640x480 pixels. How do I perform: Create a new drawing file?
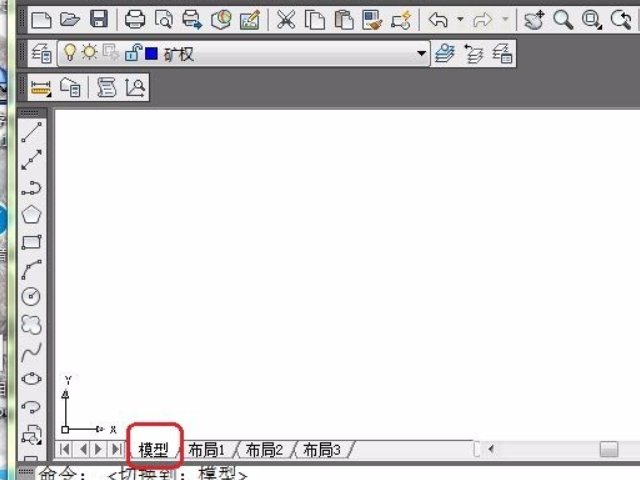[x=41, y=19]
